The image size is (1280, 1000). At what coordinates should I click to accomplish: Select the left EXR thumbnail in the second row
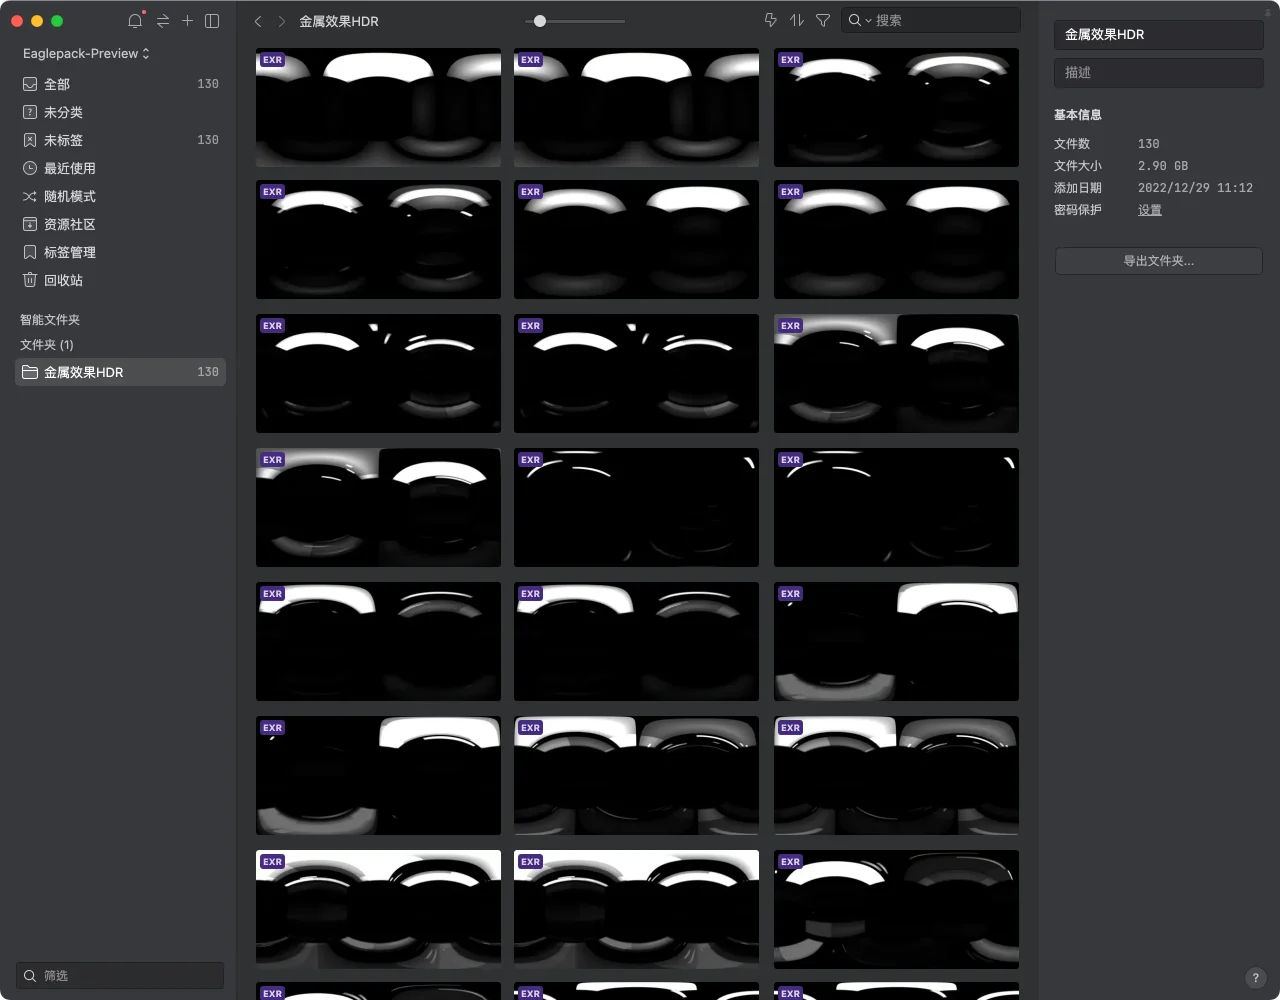[x=378, y=239]
